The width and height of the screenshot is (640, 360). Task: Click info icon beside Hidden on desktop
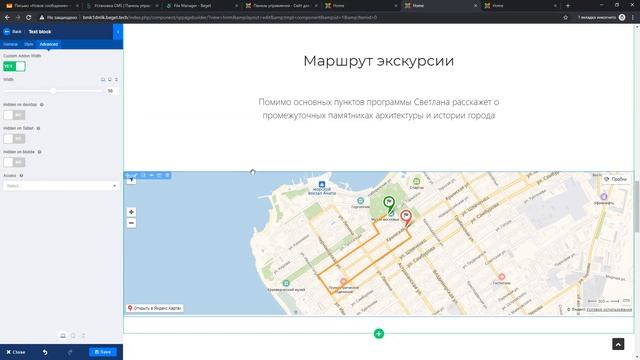pyautogui.click(x=42, y=105)
